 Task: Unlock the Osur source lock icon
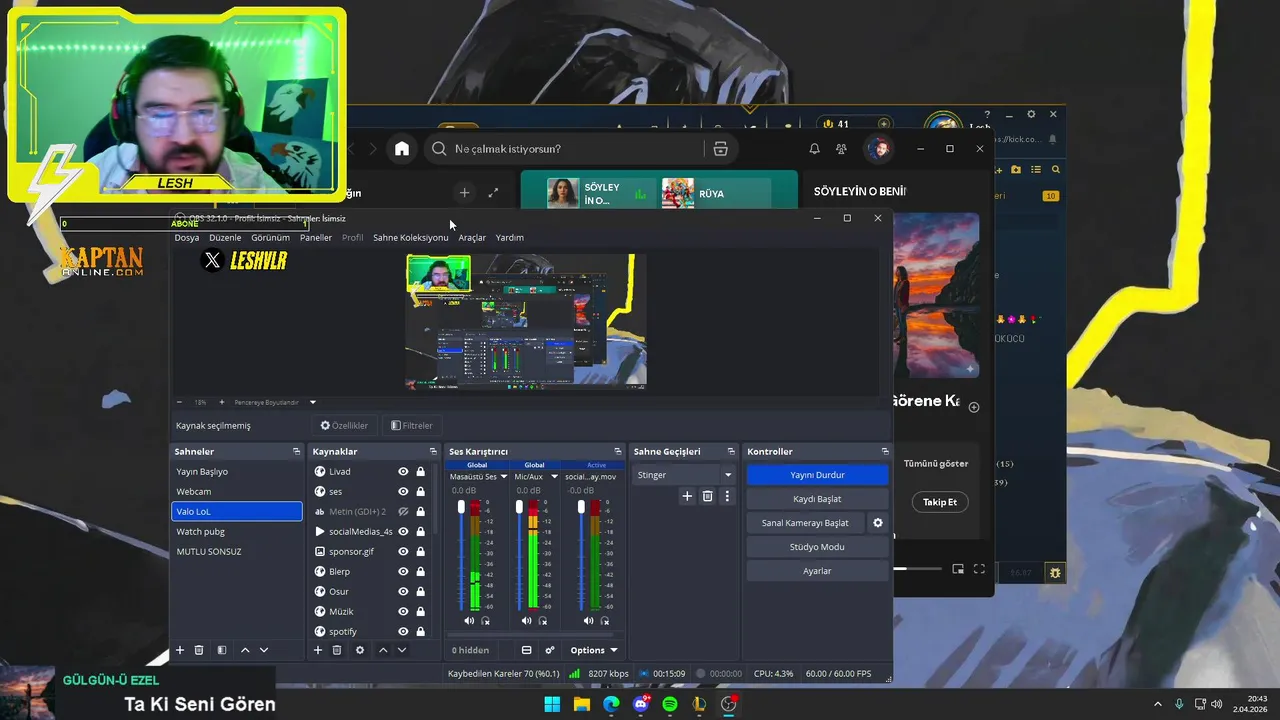click(x=421, y=592)
